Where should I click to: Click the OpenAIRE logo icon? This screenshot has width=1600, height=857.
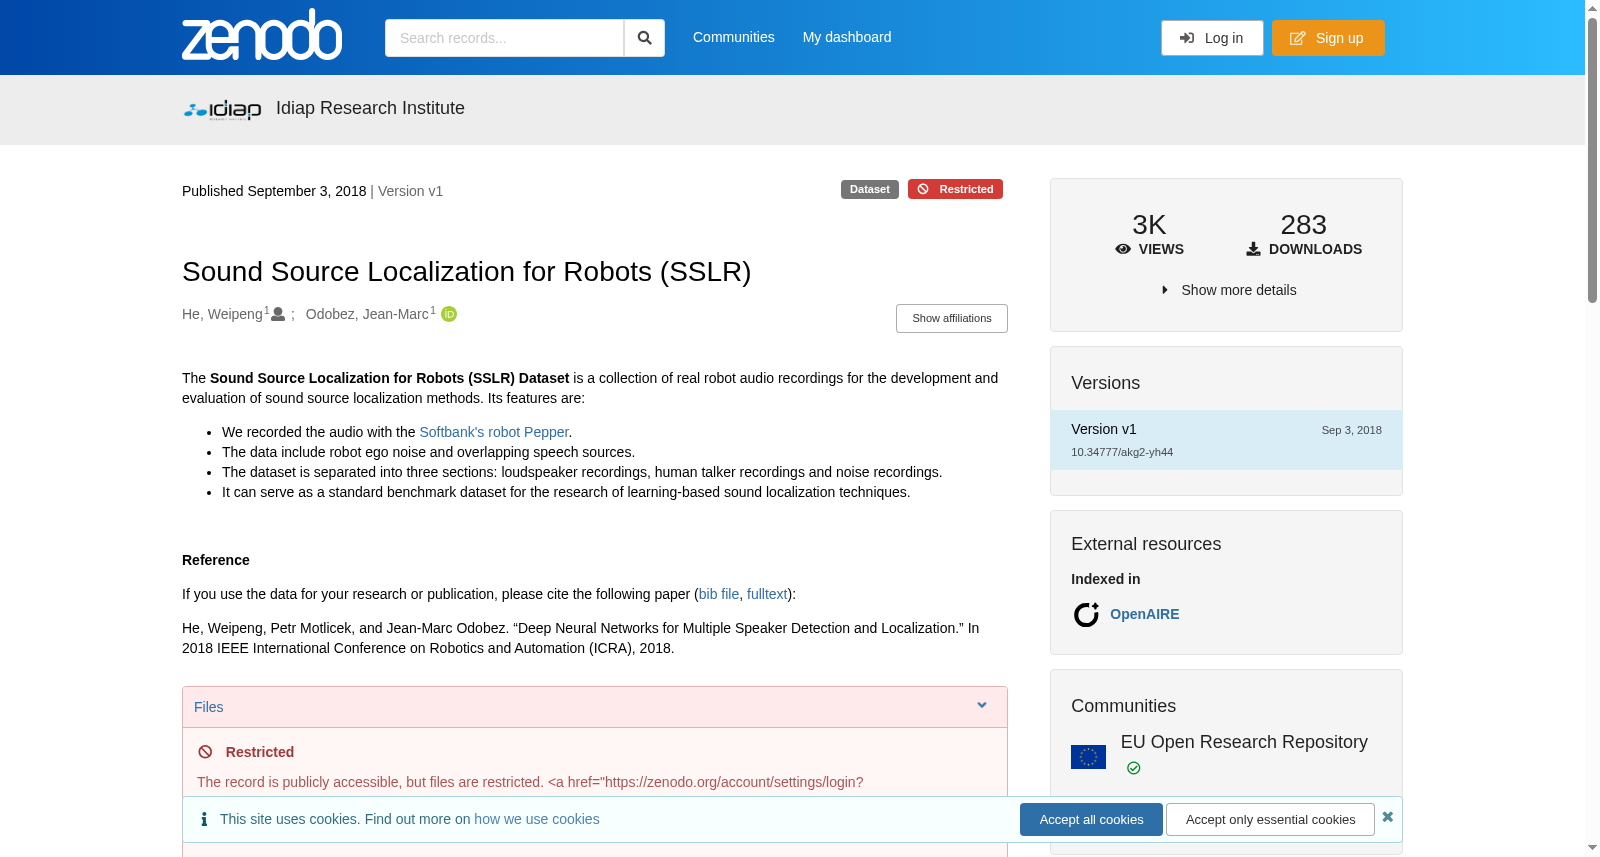1086,614
